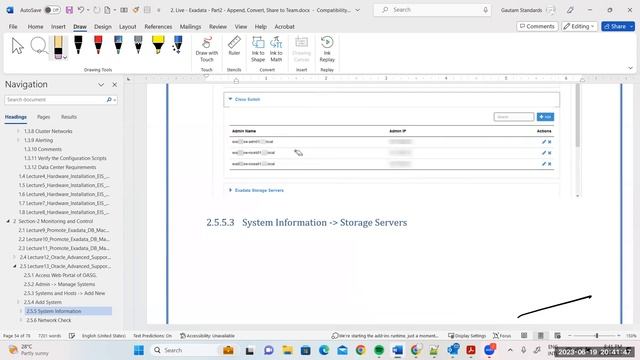Select the yellow highlighter
This screenshot has width=640, height=360.
(x=158, y=45)
